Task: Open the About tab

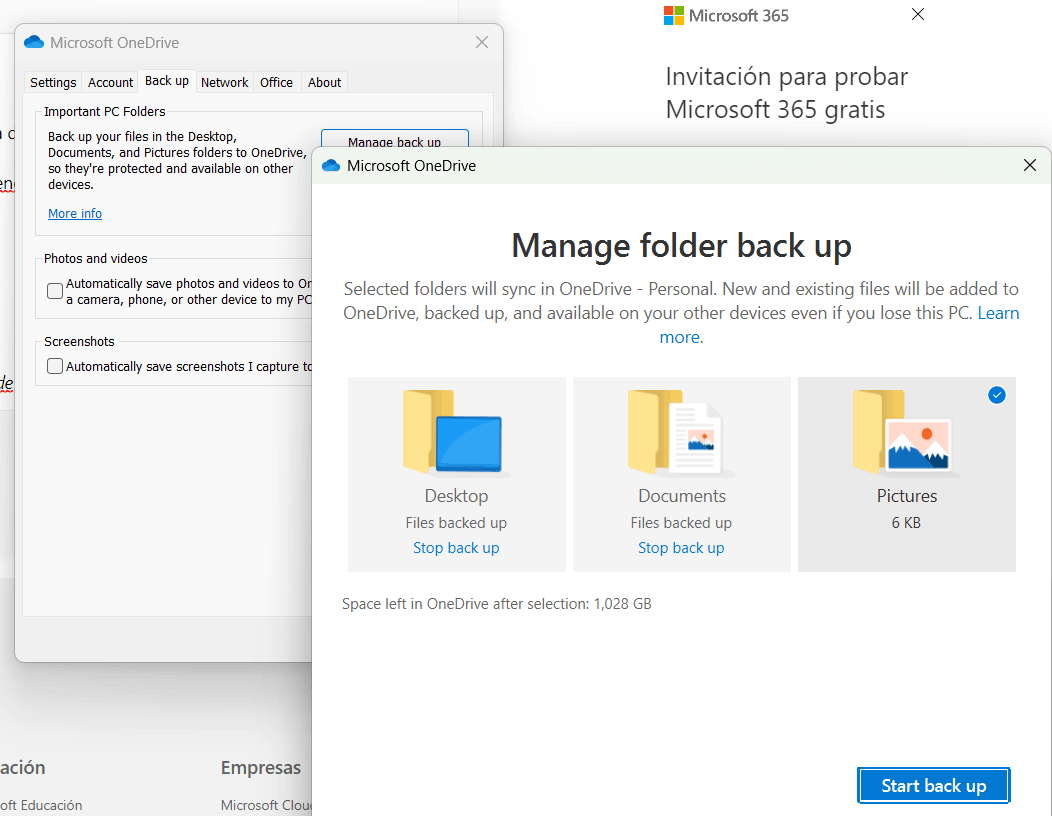Action: click(x=325, y=83)
